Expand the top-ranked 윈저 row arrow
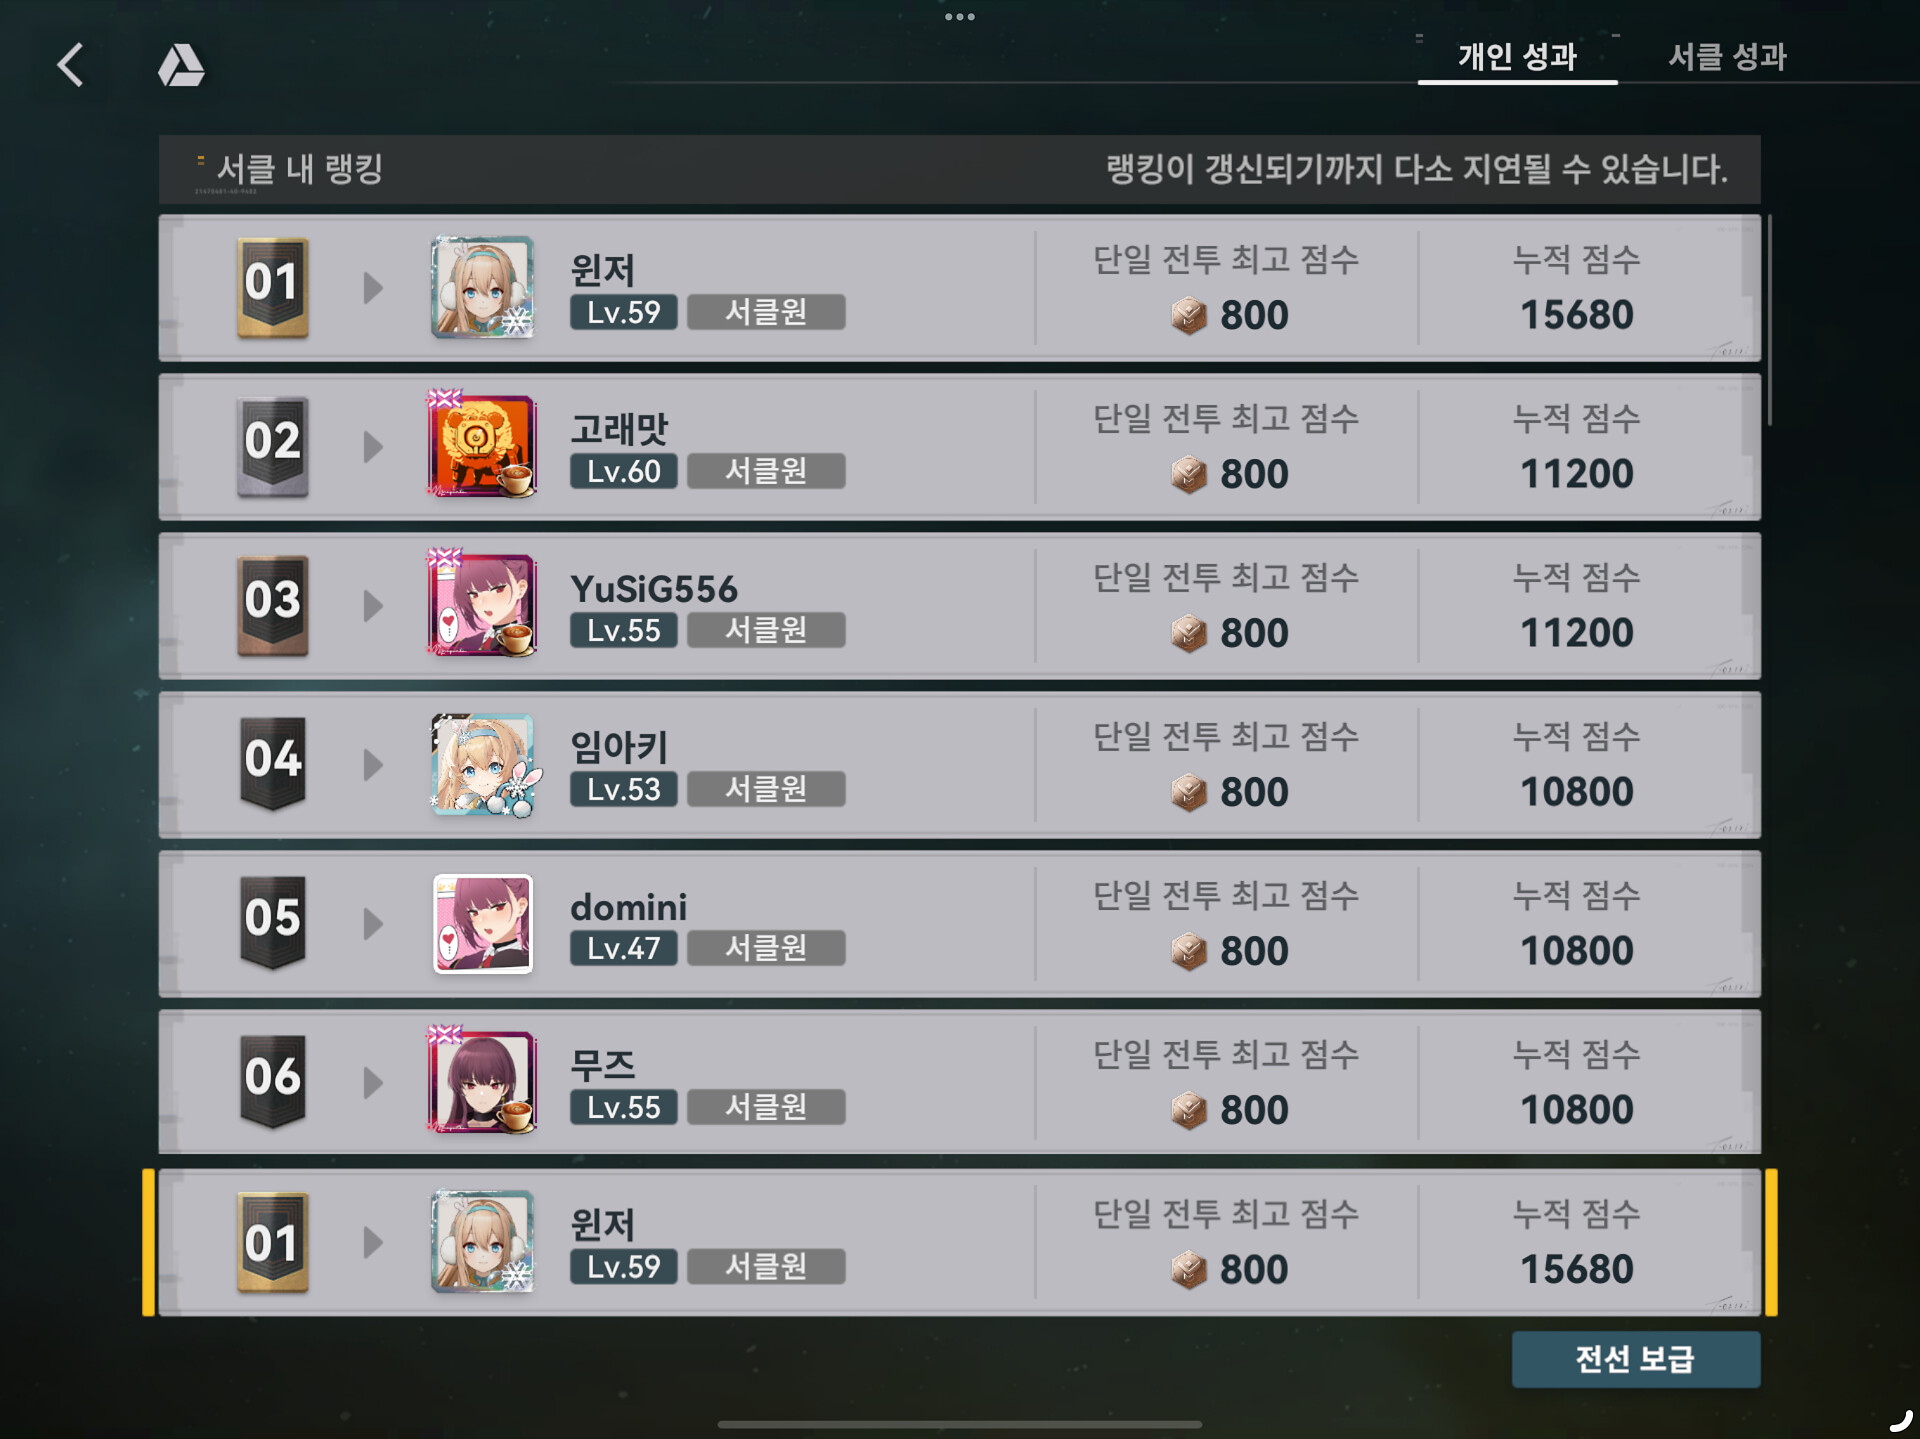 tap(373, 288)
